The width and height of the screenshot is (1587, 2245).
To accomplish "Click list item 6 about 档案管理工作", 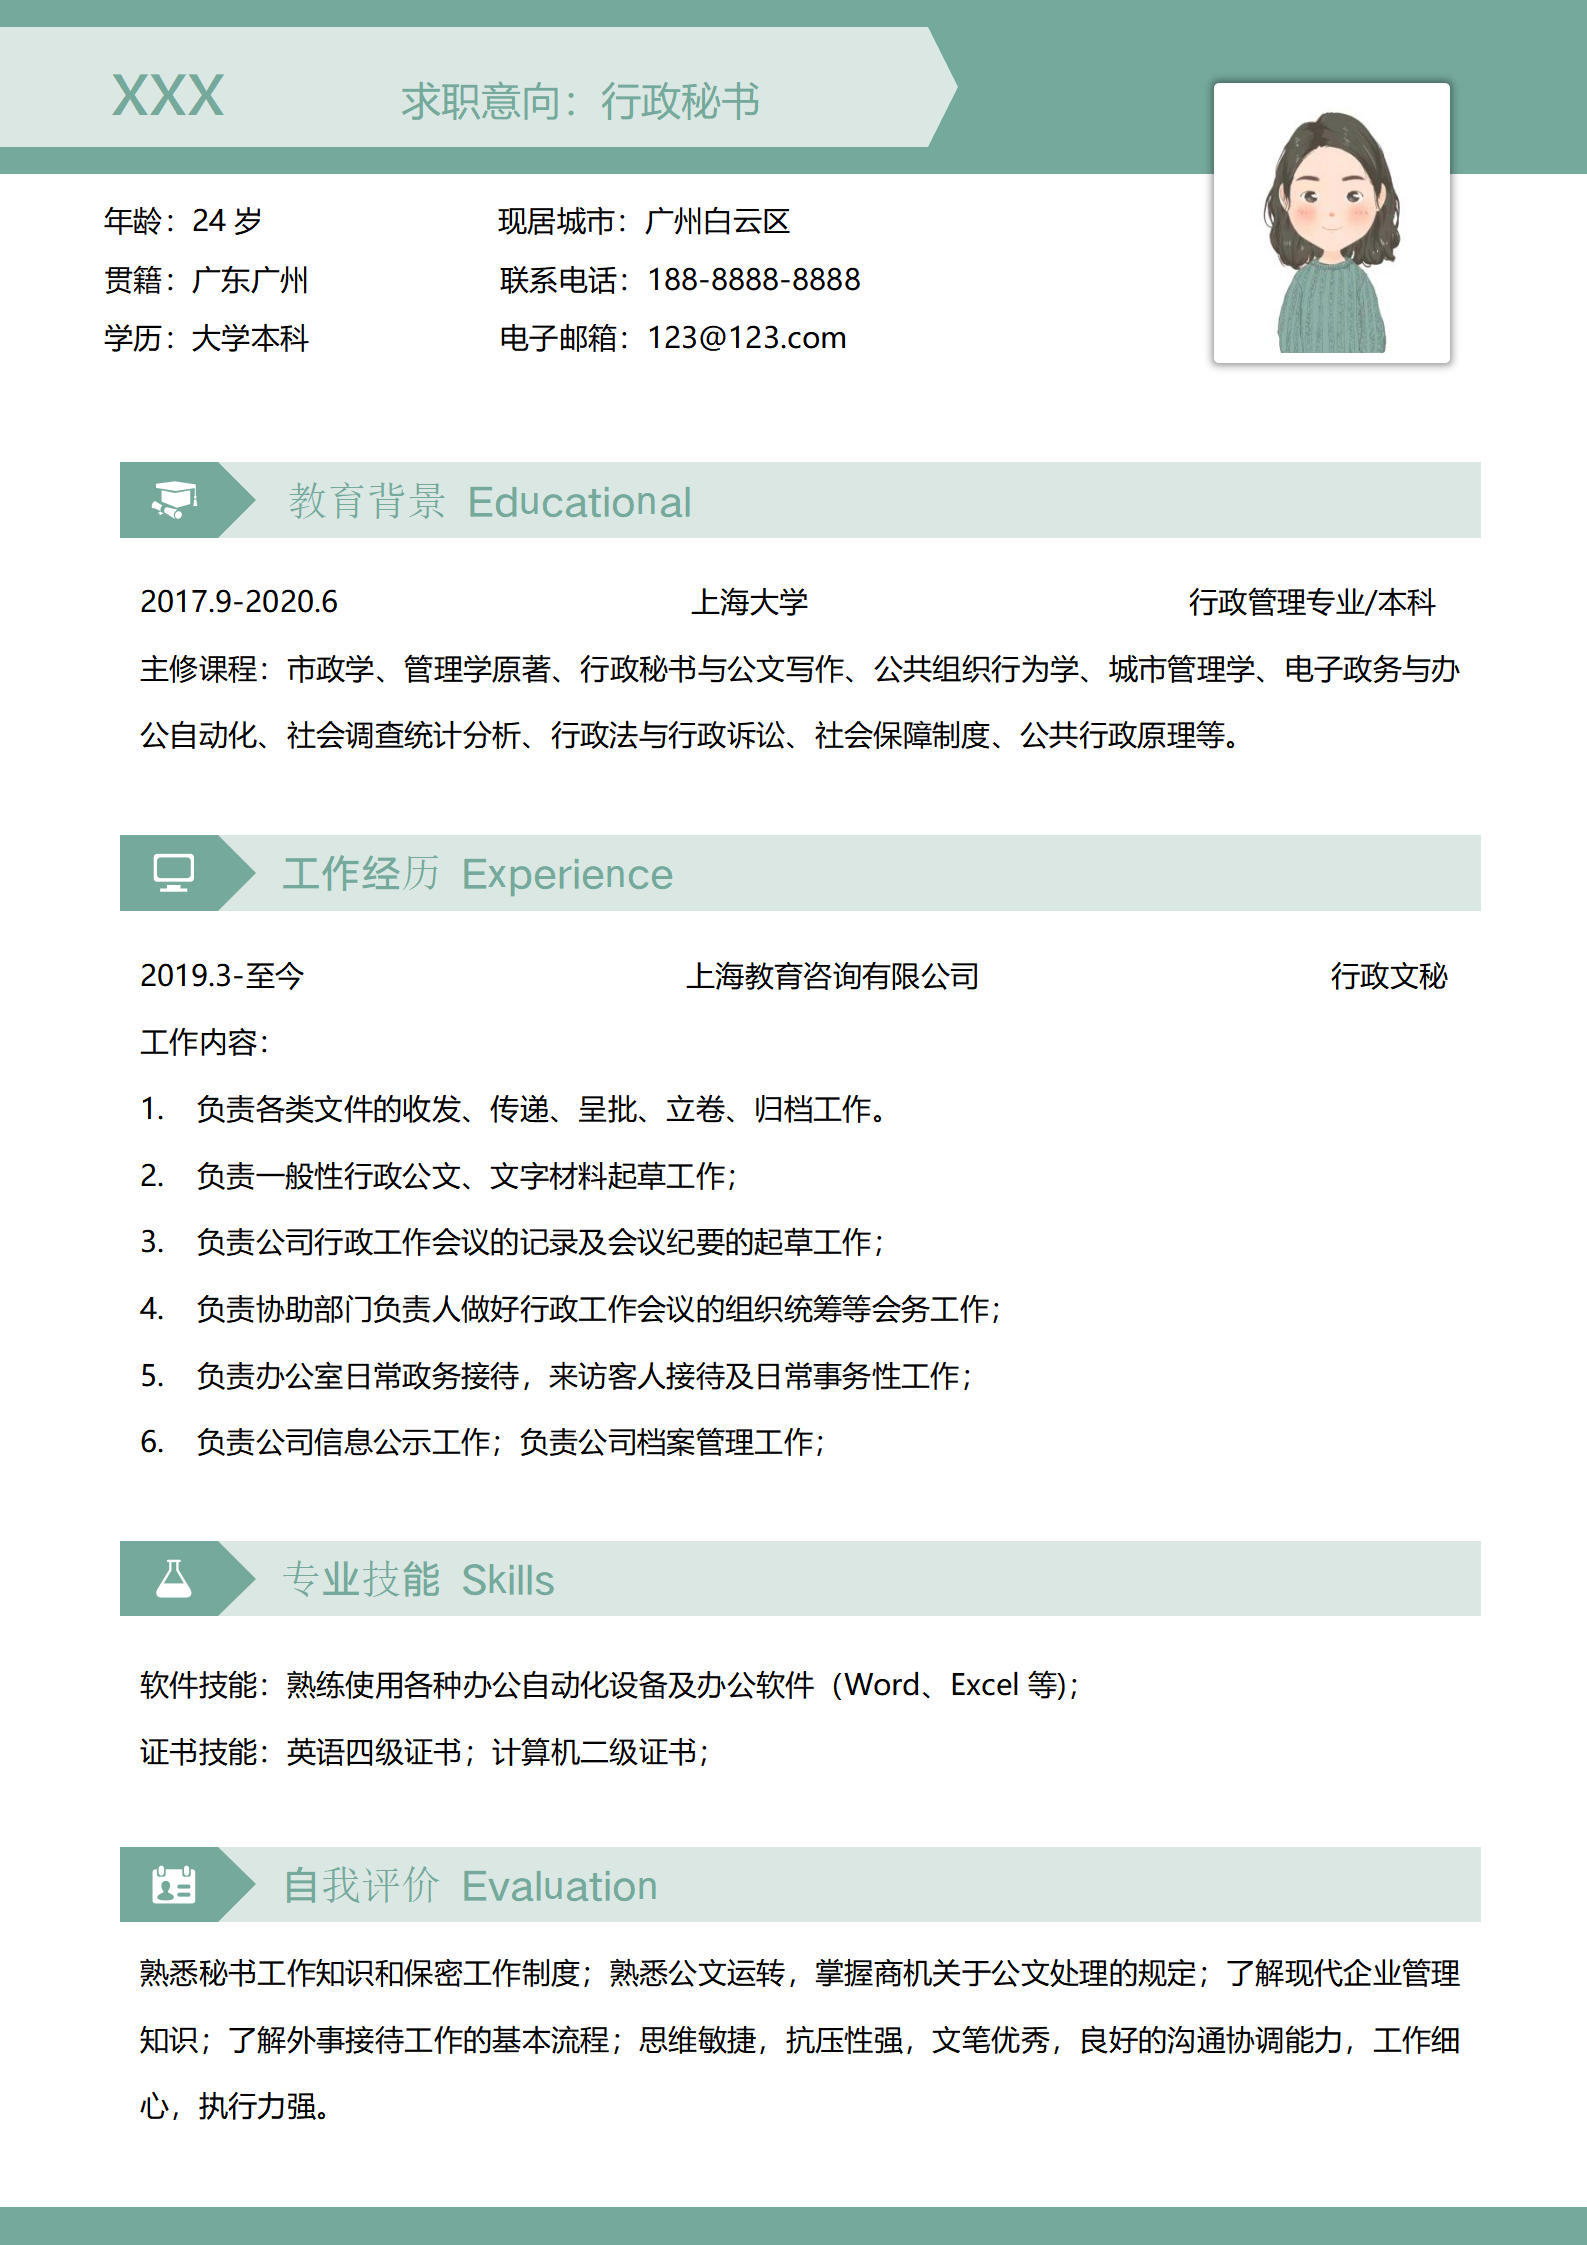I will point(483,1442).
